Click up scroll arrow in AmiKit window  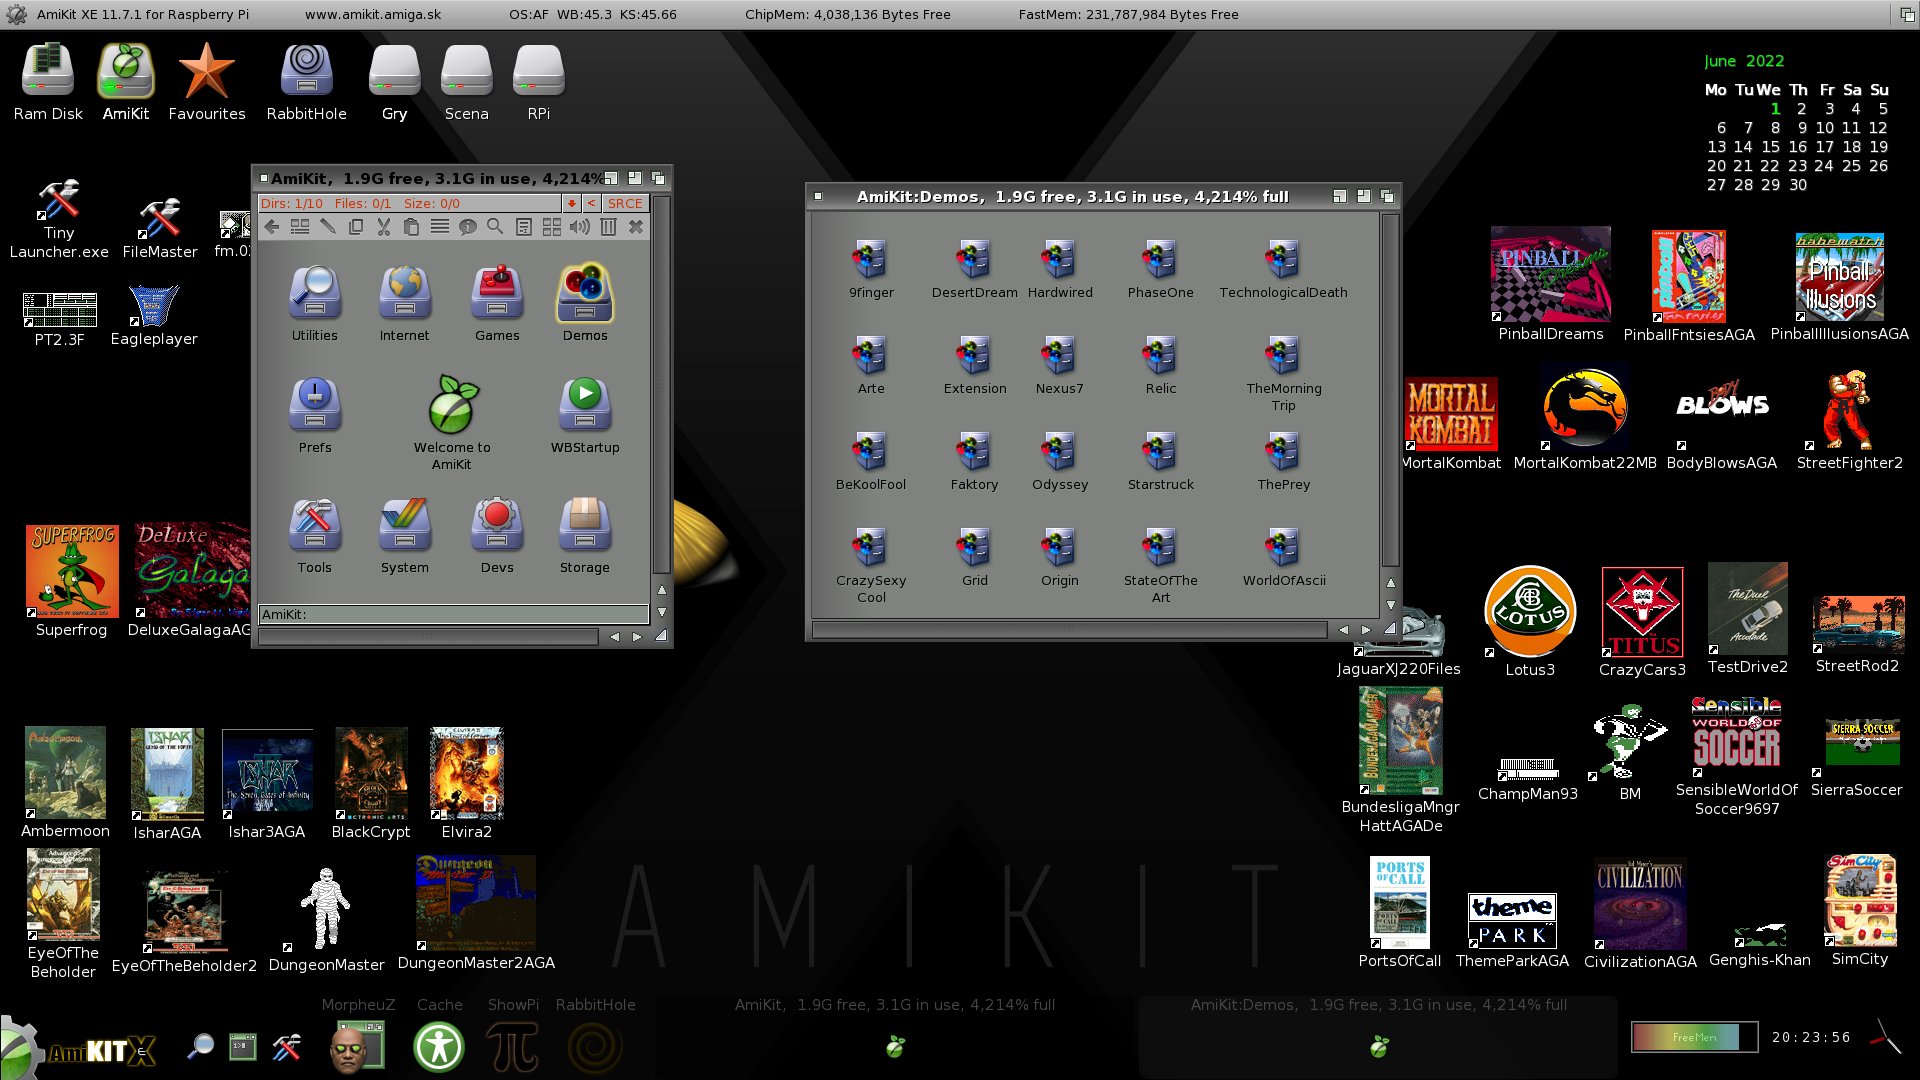coord(661,590)
